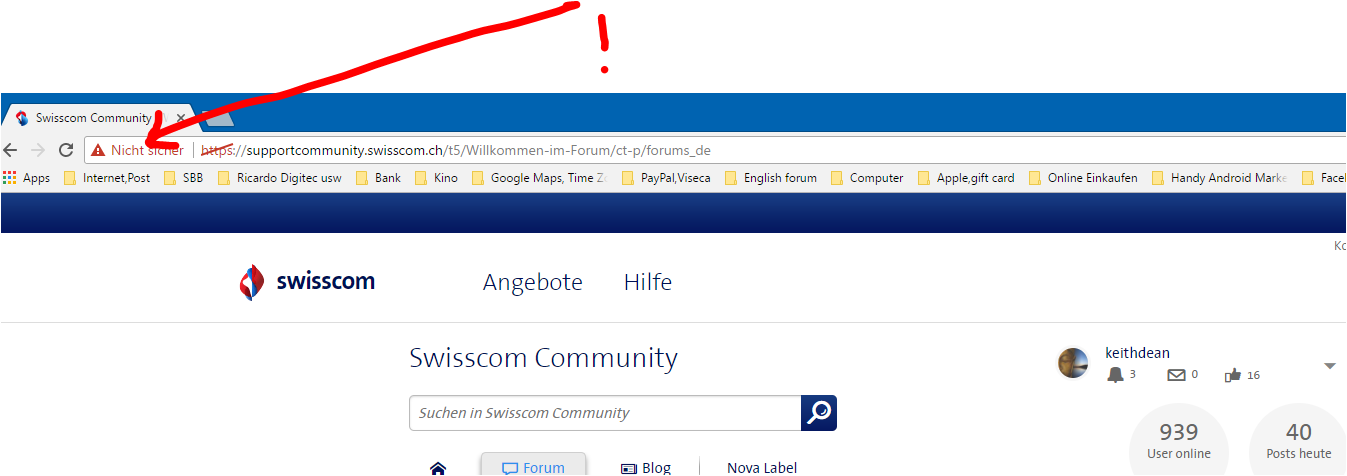This screenshot has height=476, width=1347.
Task: Open the Nova Label link
Action: [761, 467]
